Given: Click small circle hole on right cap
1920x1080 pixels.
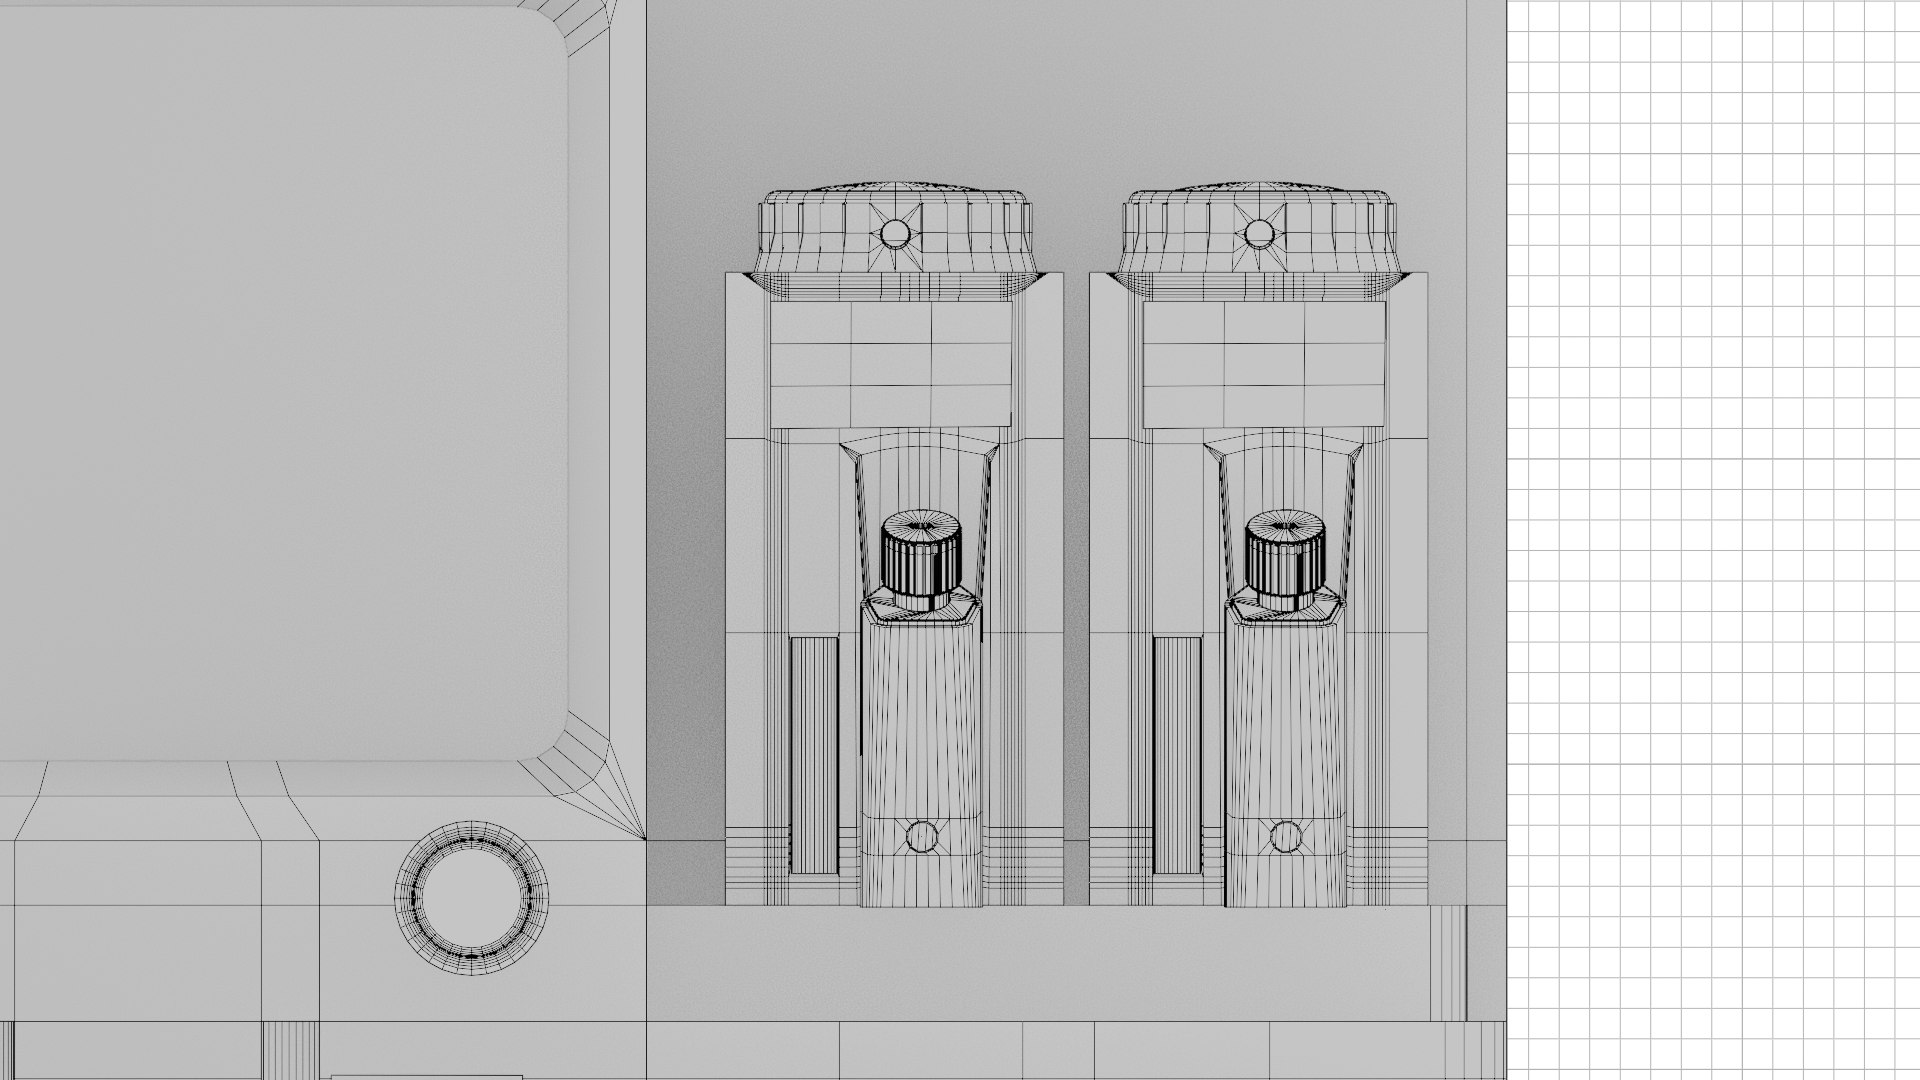Looking at the screenshot, I should 1258,234.
